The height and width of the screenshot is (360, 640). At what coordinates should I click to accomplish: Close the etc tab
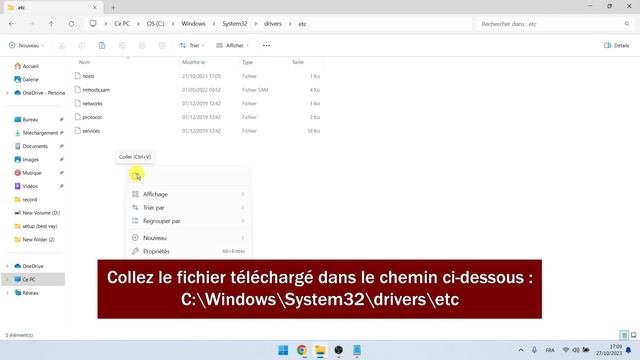(x=95, y=7)
